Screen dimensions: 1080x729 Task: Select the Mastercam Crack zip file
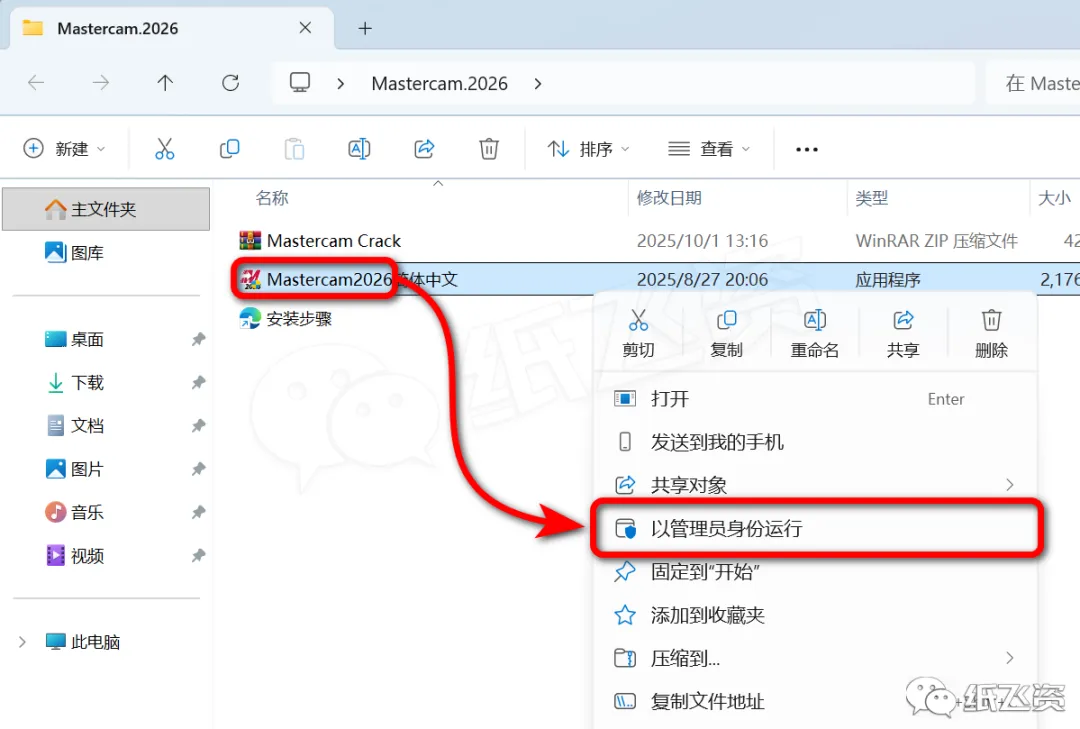(320, 240)
